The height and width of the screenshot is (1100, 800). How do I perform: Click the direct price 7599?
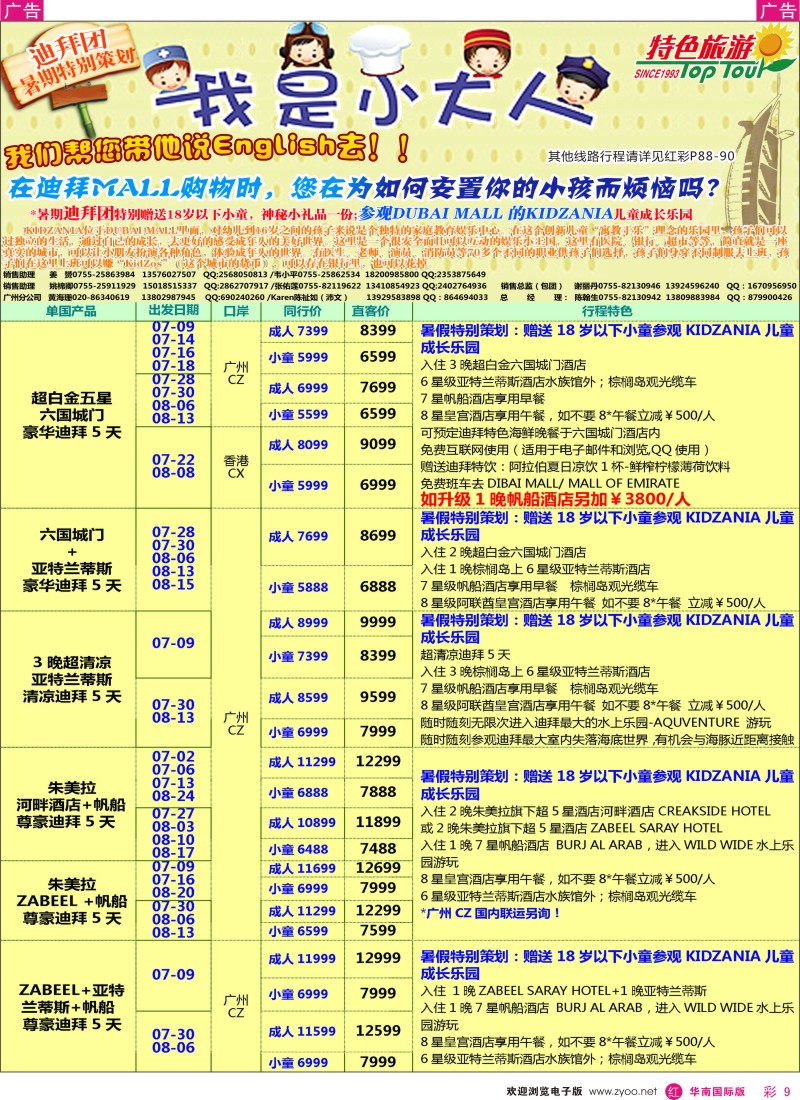378,930
